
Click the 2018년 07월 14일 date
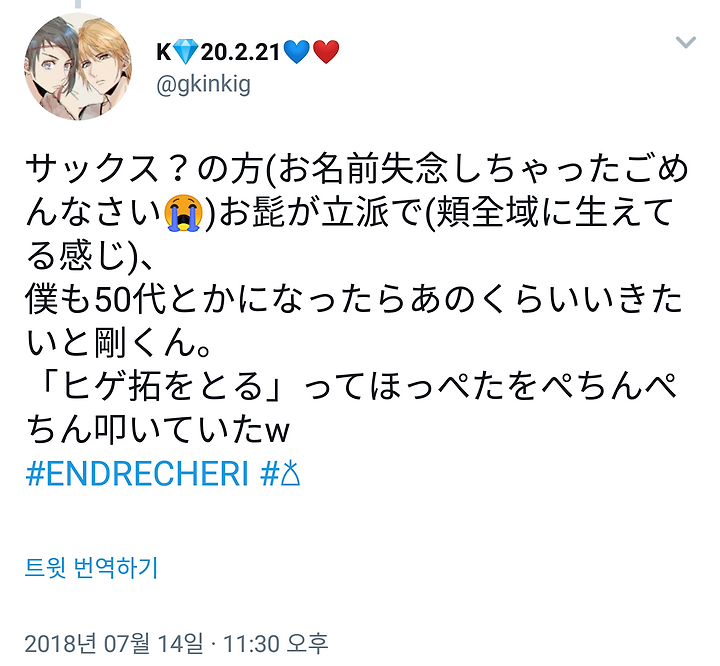point(113,643)
